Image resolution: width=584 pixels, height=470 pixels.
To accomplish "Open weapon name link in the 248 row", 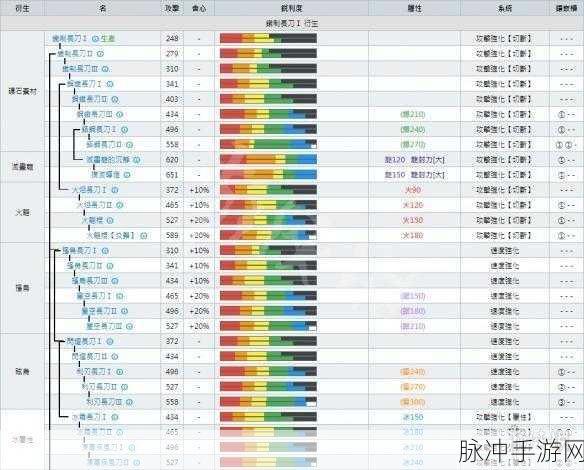I will [70, 38].
